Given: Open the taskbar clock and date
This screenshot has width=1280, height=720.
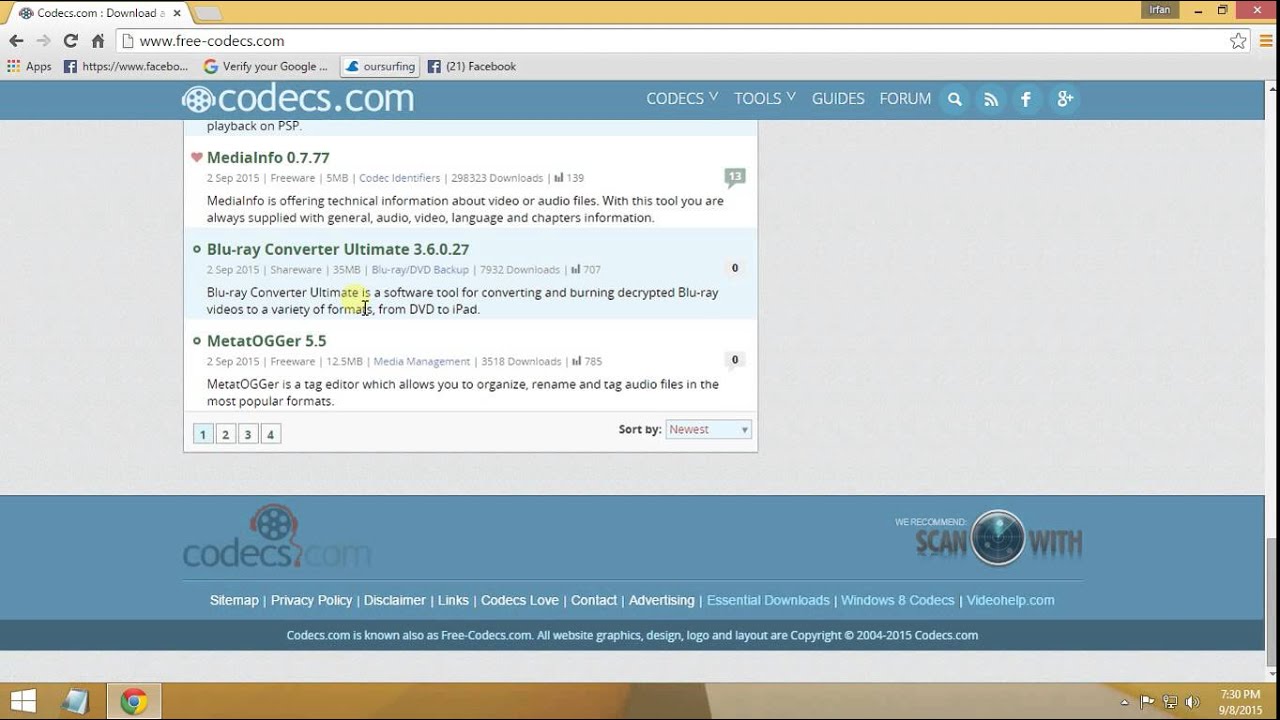Looking at the screenshot, I should click(1241, 702).
